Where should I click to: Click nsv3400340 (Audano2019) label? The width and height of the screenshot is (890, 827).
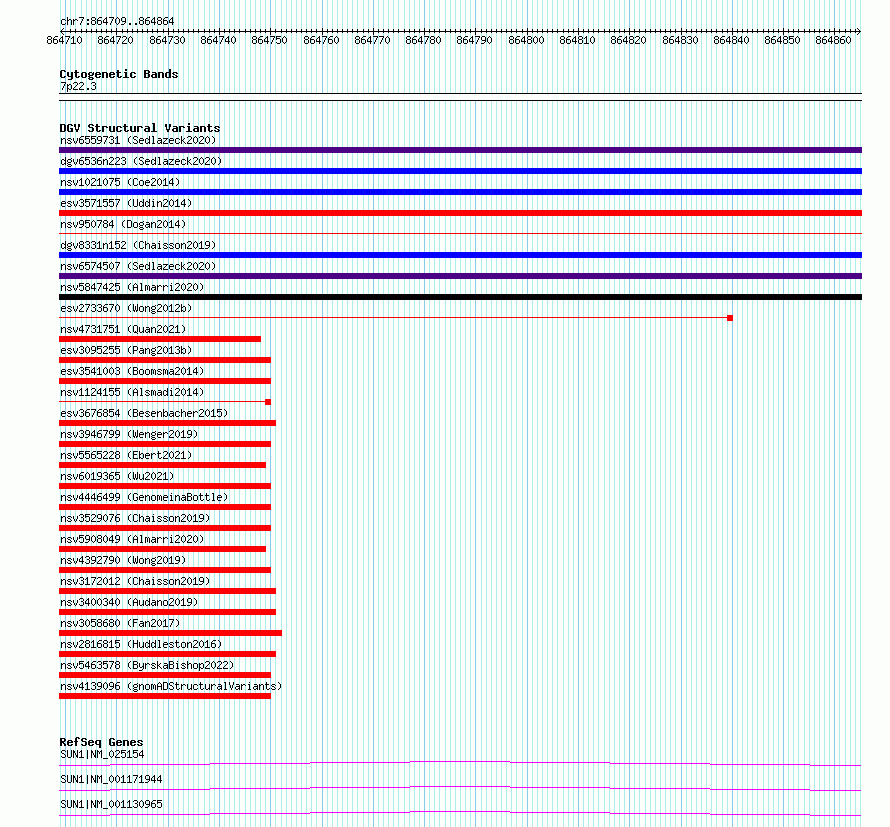pyautogui.click(x=129, y=602)
